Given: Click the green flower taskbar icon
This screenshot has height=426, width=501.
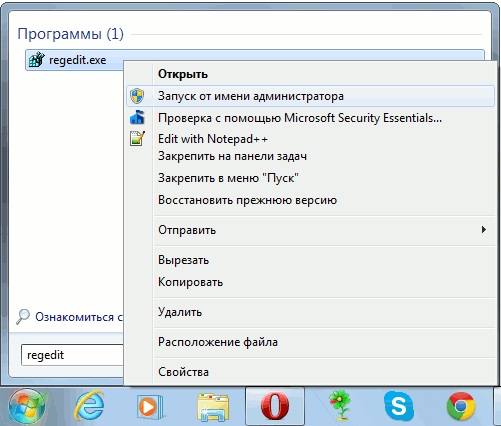Looking at the screenshot, I should tap(340, 406).
